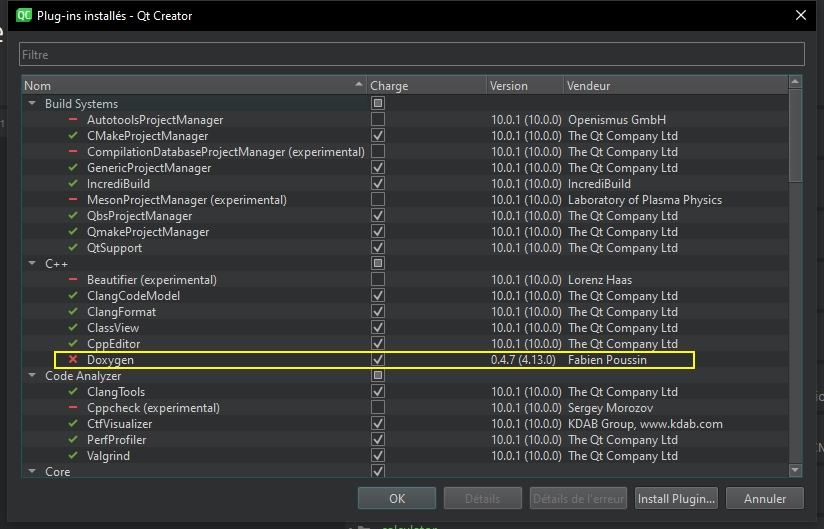Select the QmakeProjectManager row
This screenshot has width=824, height=529.
[x=405, y=232]
